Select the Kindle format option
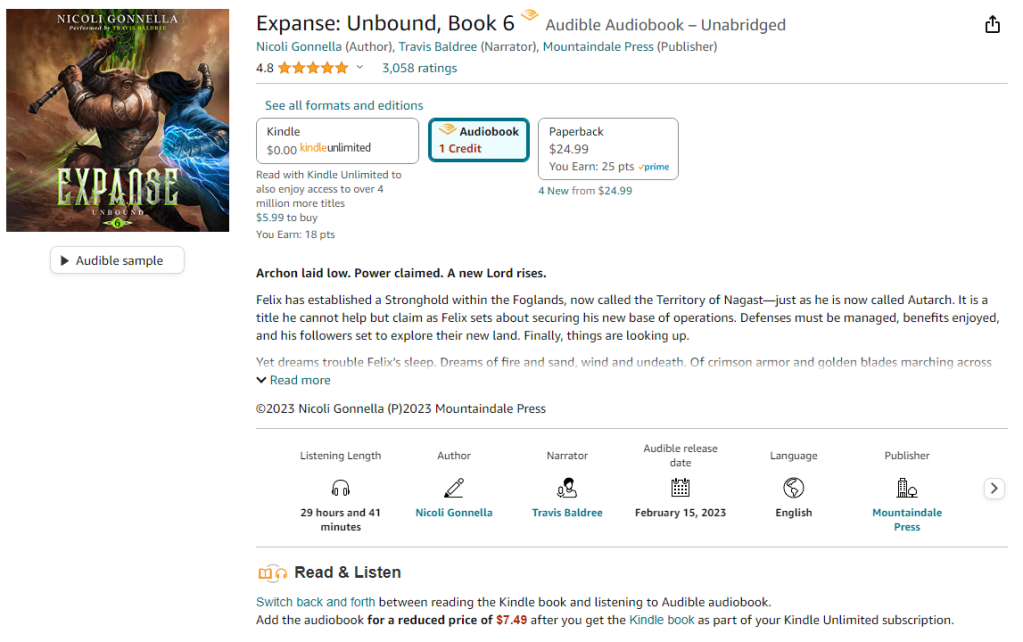This screenshot has width=1023, height=642. tap(337, 141)
